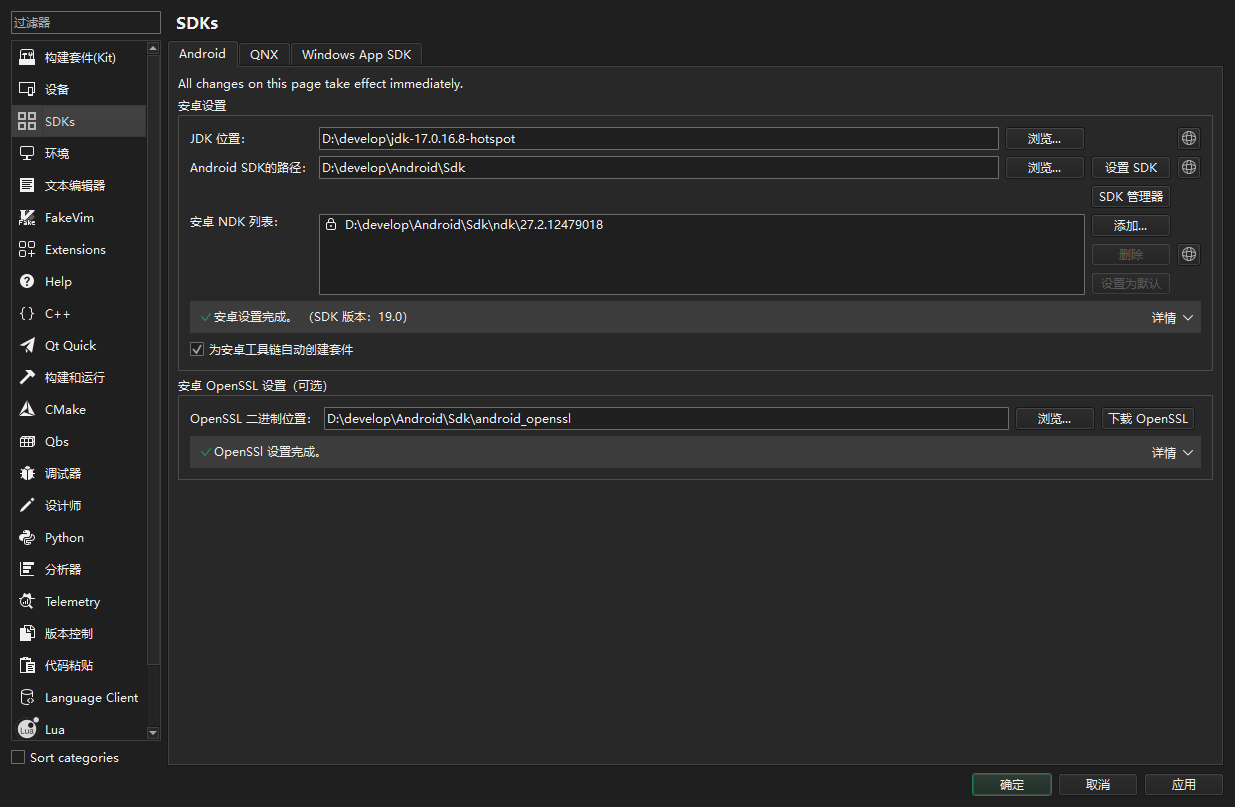Image resolution: width=1235 pixels, height=807 pixels.
Task: Open the 设计师 designer pencil icon
Action: coord(27,505)
